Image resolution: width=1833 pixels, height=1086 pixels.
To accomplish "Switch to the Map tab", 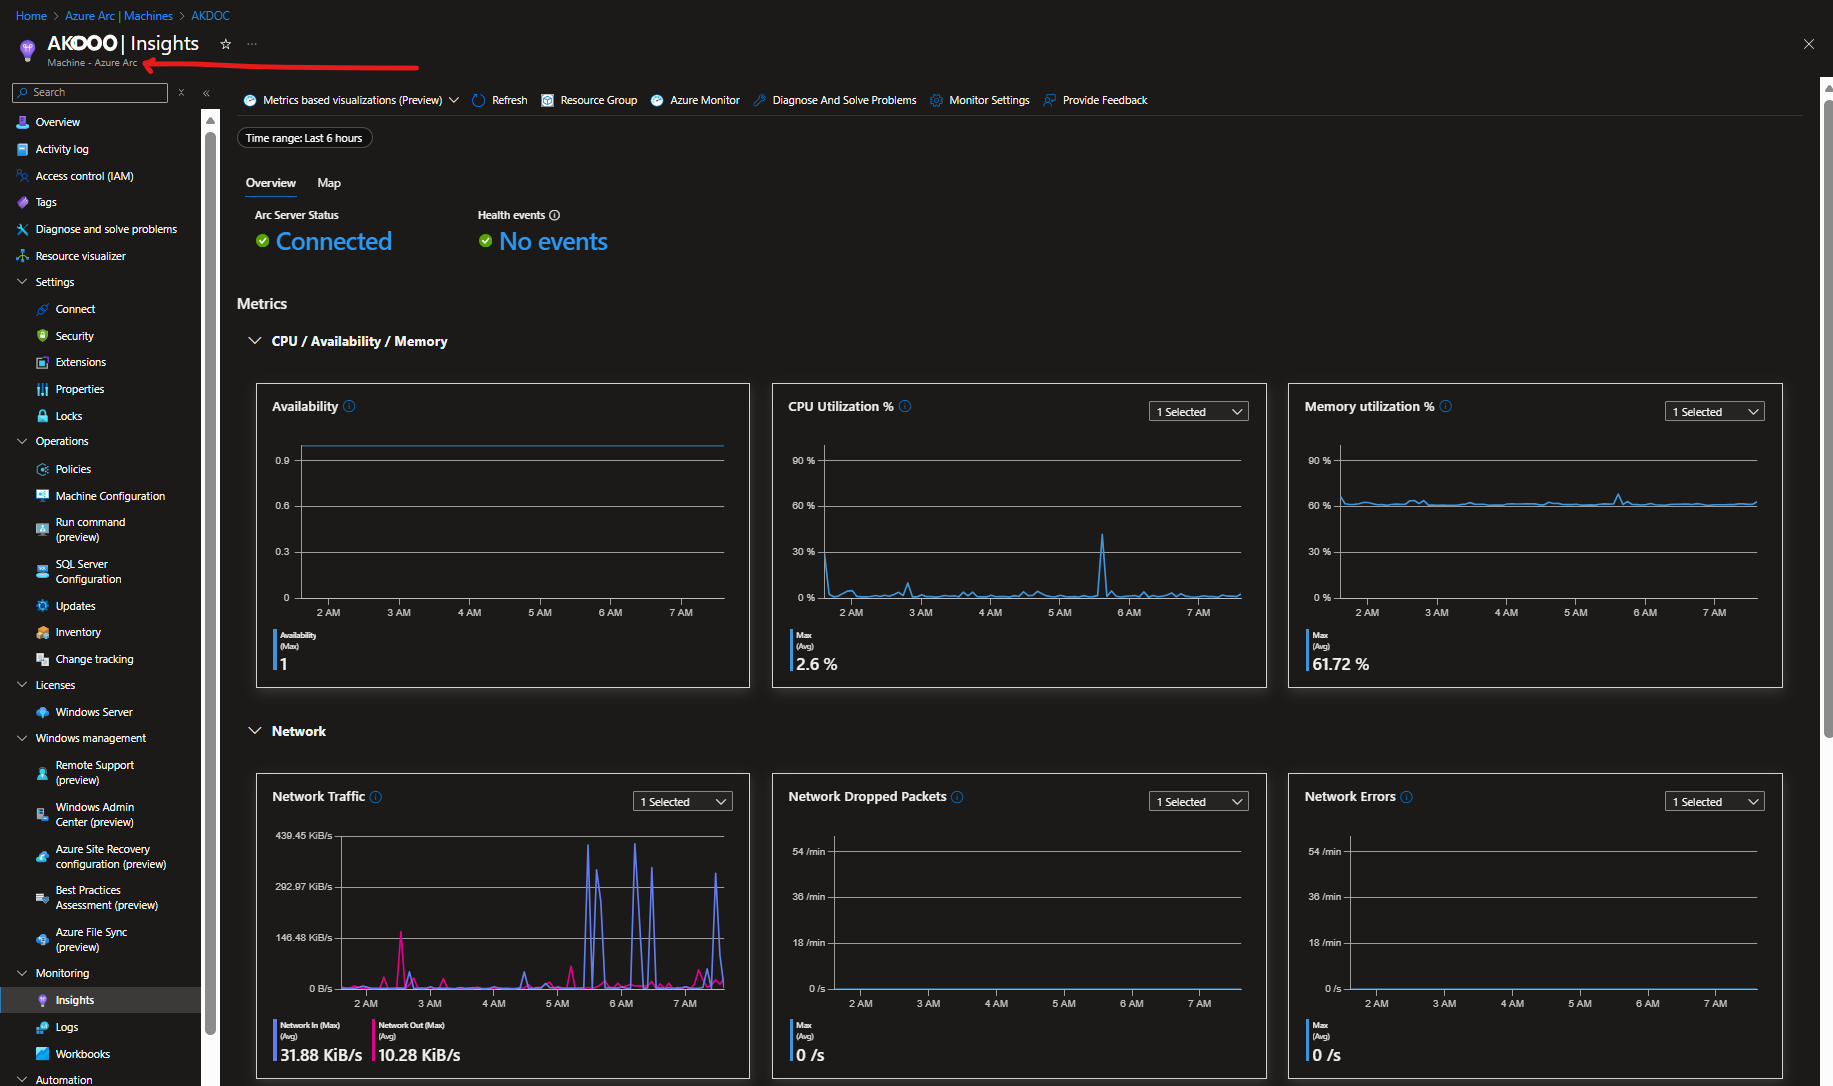I will 329,183.
